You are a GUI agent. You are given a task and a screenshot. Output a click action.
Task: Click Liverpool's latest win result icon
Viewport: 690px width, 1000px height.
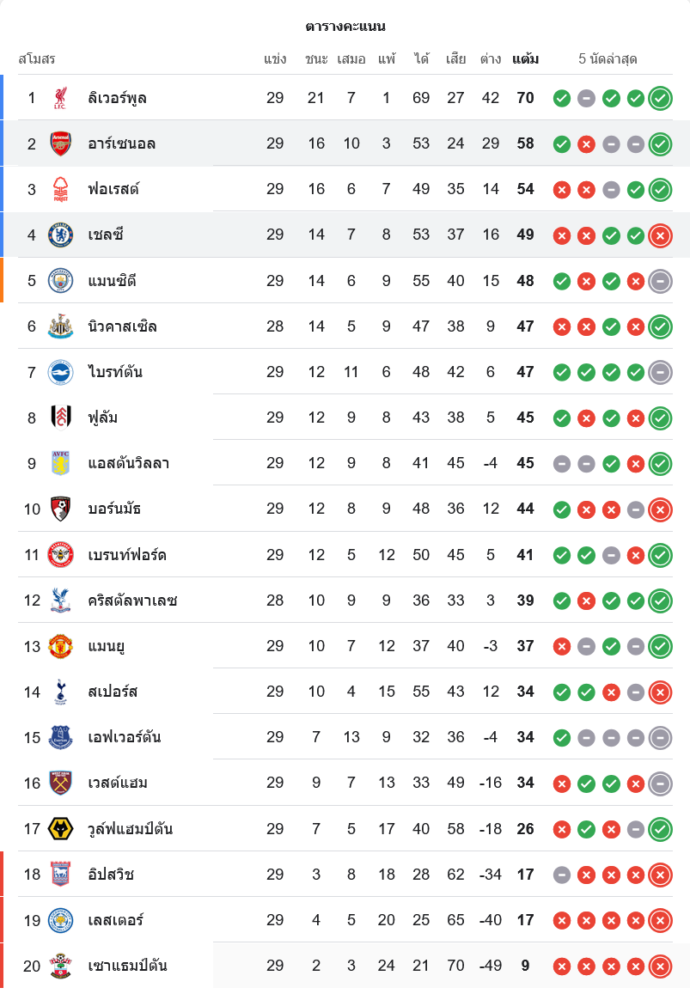(659, 98)
